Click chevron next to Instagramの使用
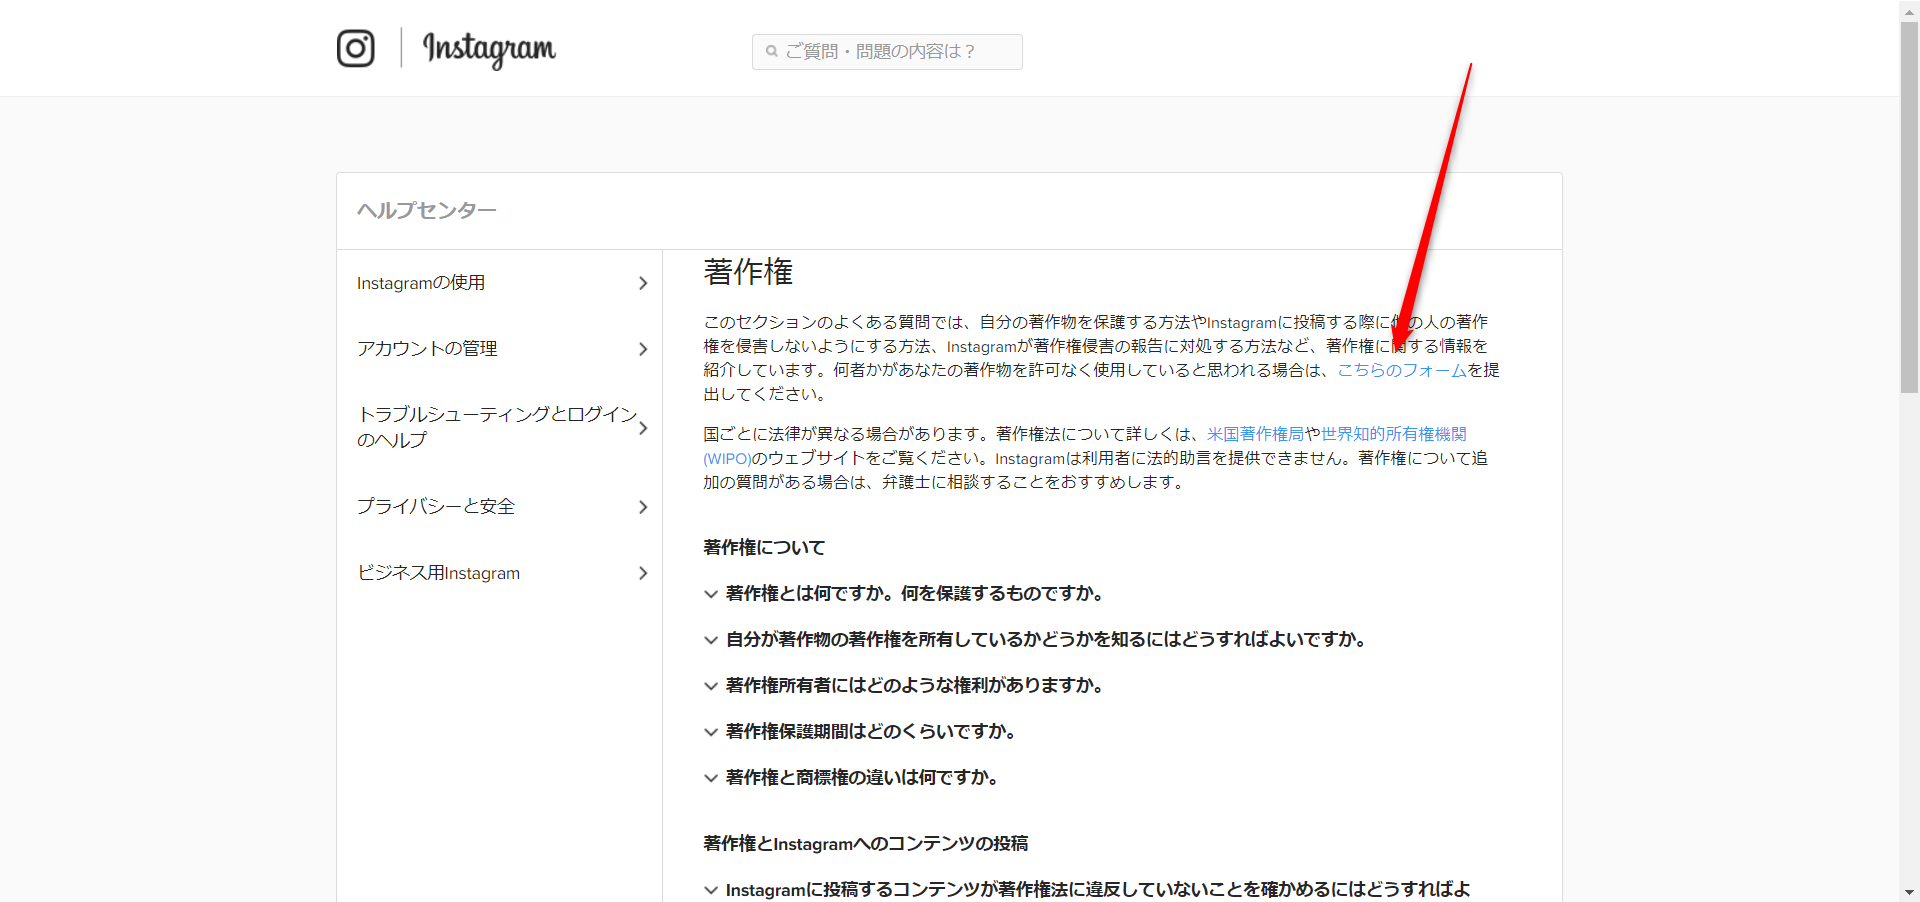Viewport: 1920px width, 902px height. point(643,283)
